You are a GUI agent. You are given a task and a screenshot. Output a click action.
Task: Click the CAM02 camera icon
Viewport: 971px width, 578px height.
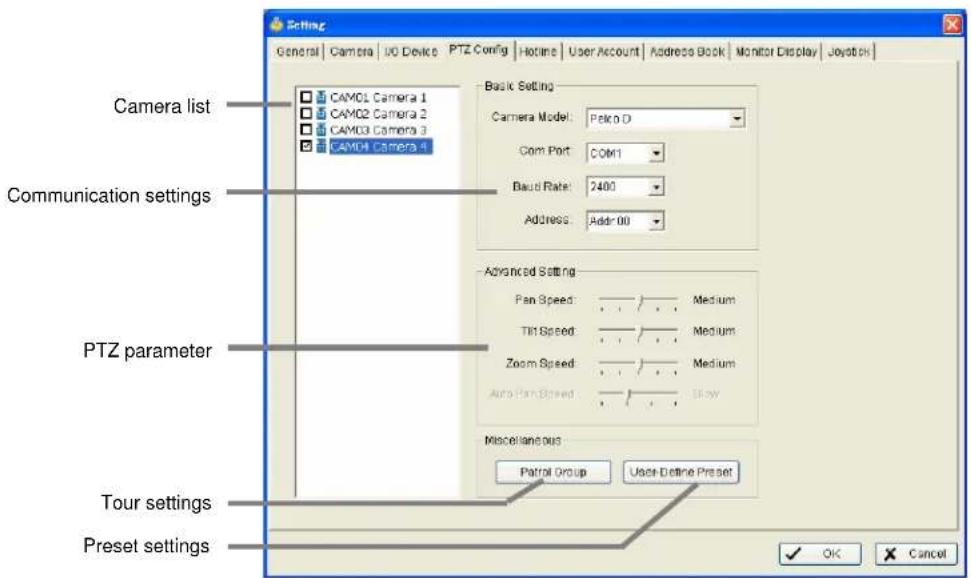[x=321, y=113]
